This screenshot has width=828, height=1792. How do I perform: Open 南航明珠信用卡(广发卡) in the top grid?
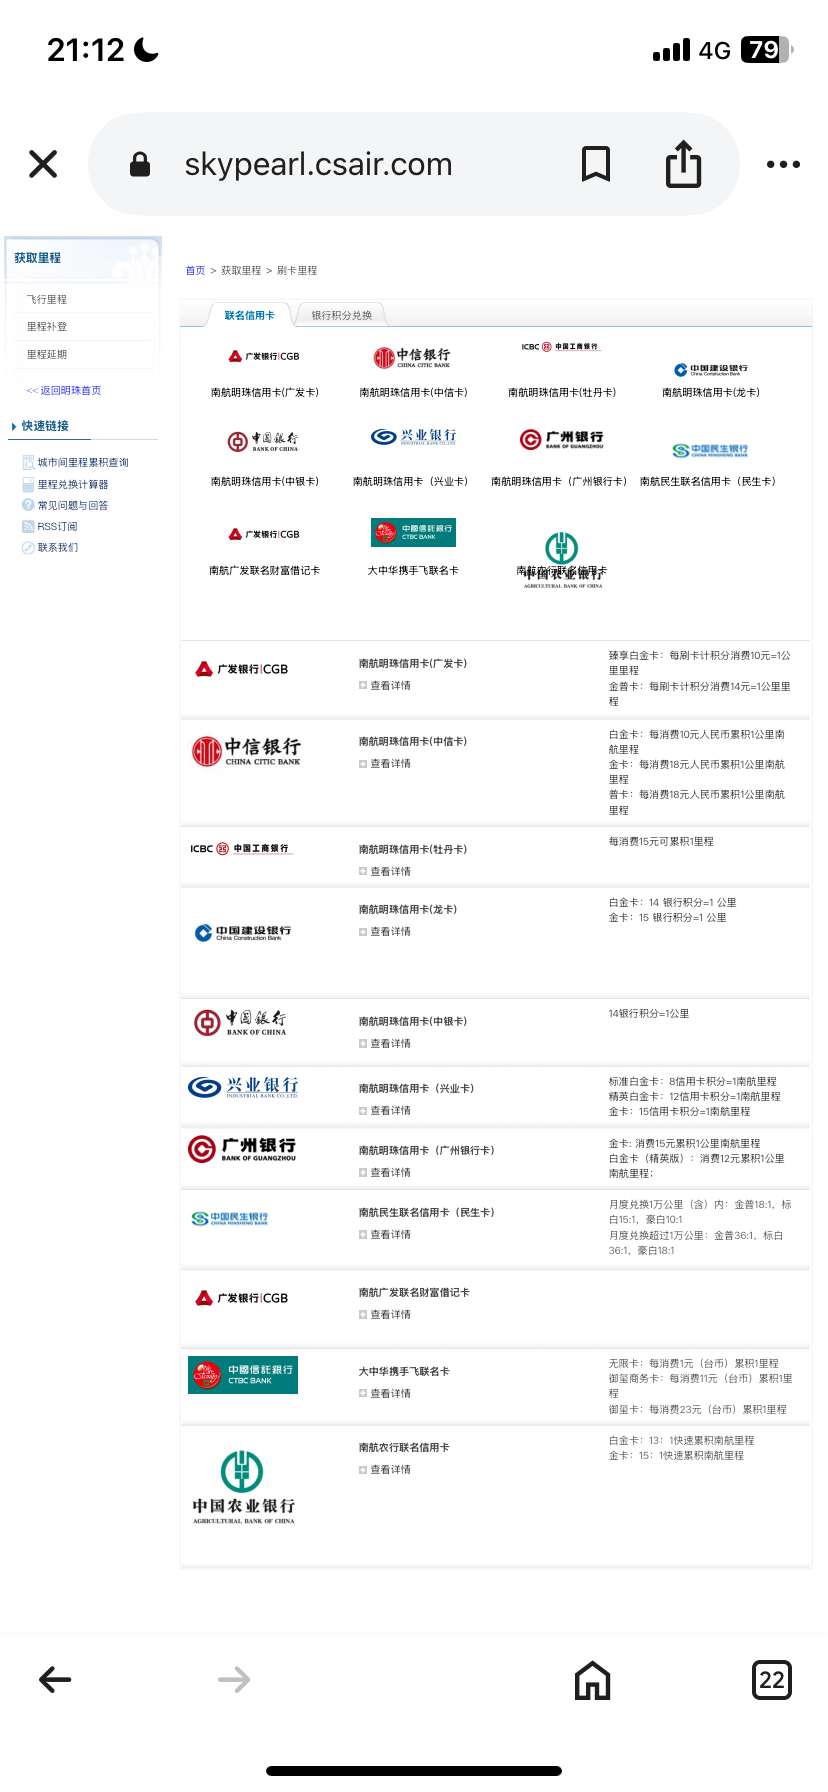(x=264, y=392)
